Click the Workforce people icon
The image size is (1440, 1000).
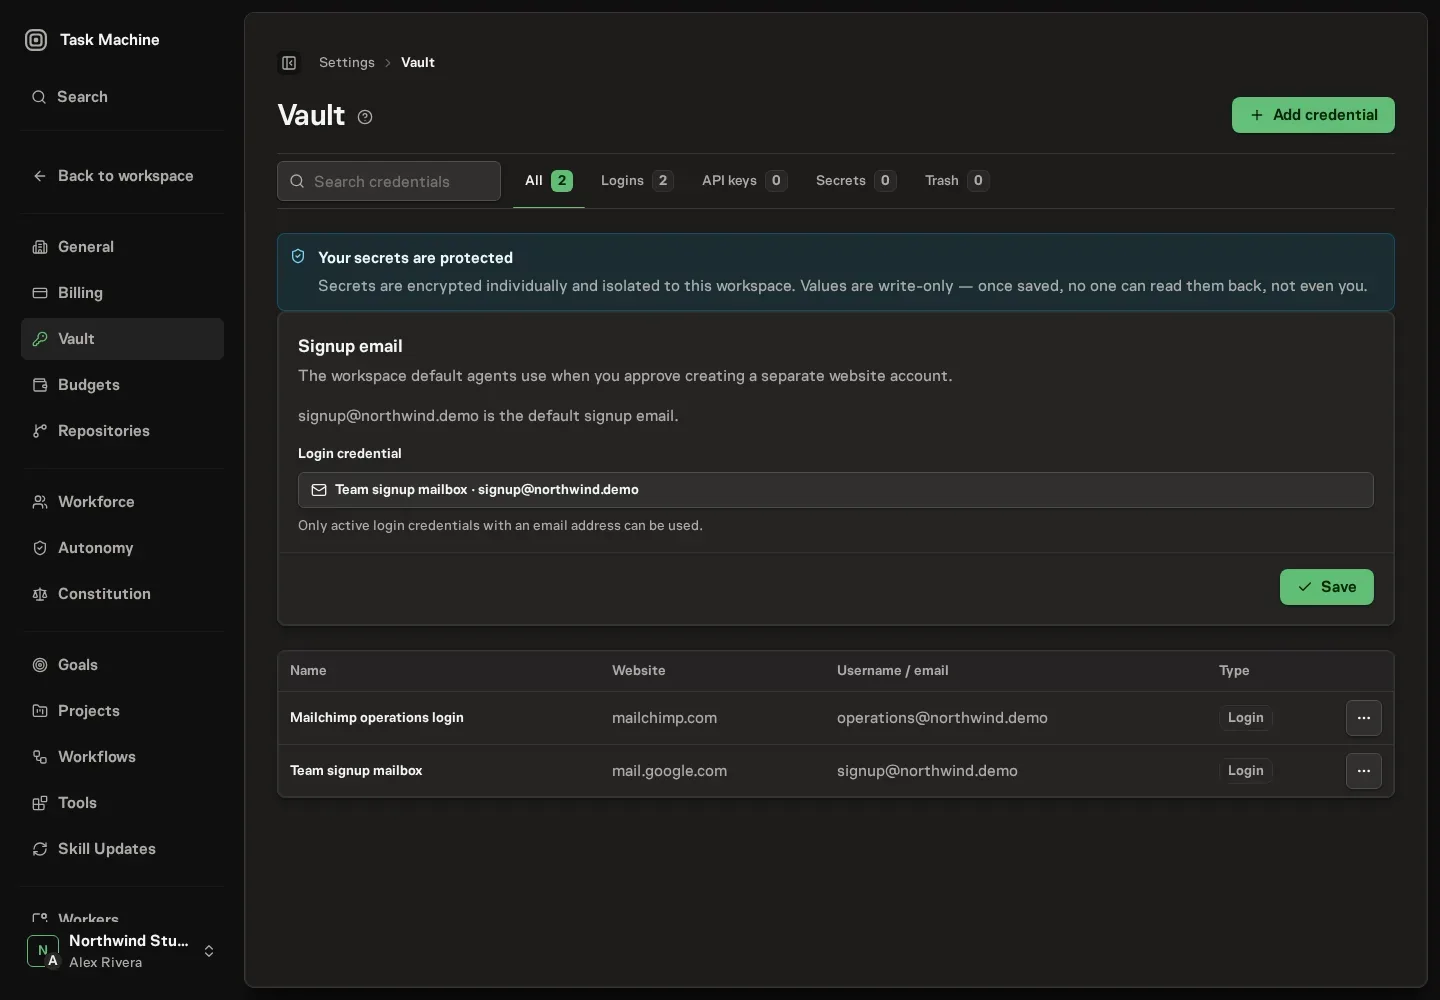click(x=40, y=502)
